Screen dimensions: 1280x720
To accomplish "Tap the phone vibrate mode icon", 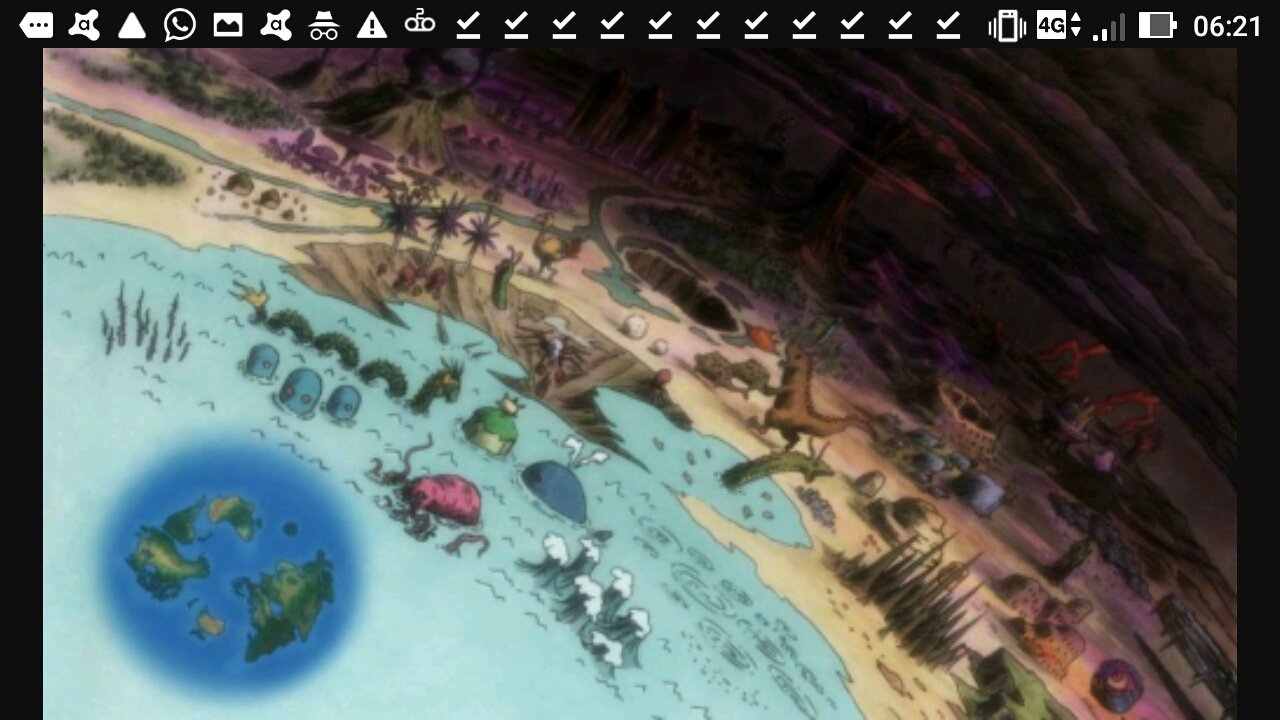I will [1008, 25].
